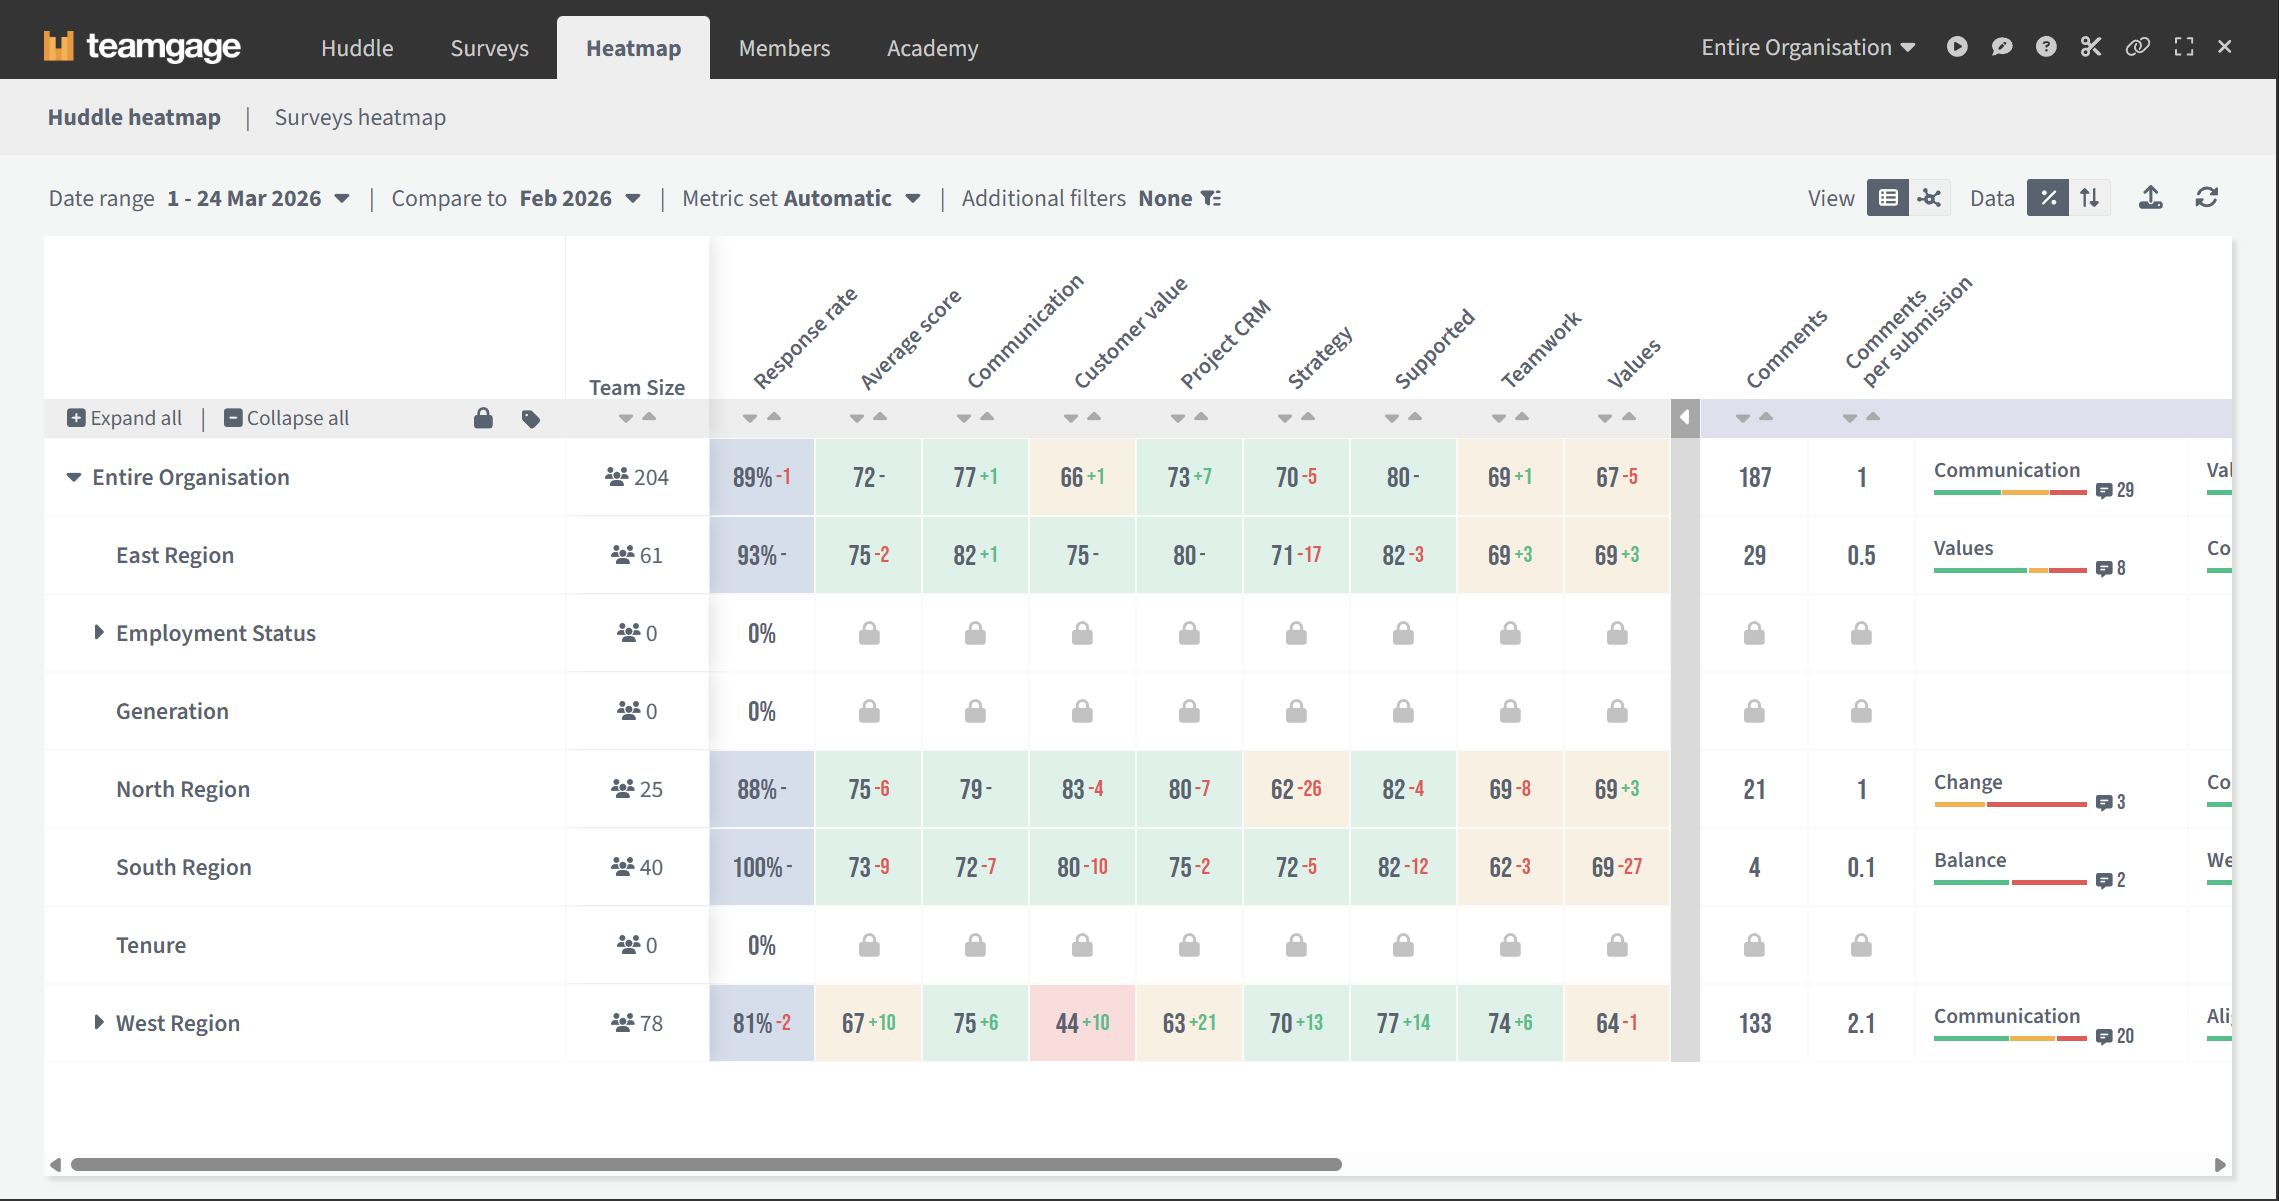
Task: Click the export/upload heatmap icon
Action: pyautogui.click(x=2150, y=198)
